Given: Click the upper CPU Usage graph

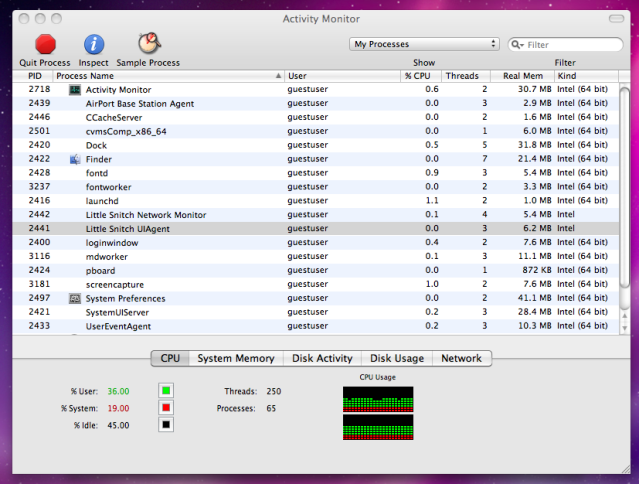Looking at the screenshot, I should [378, 399].
